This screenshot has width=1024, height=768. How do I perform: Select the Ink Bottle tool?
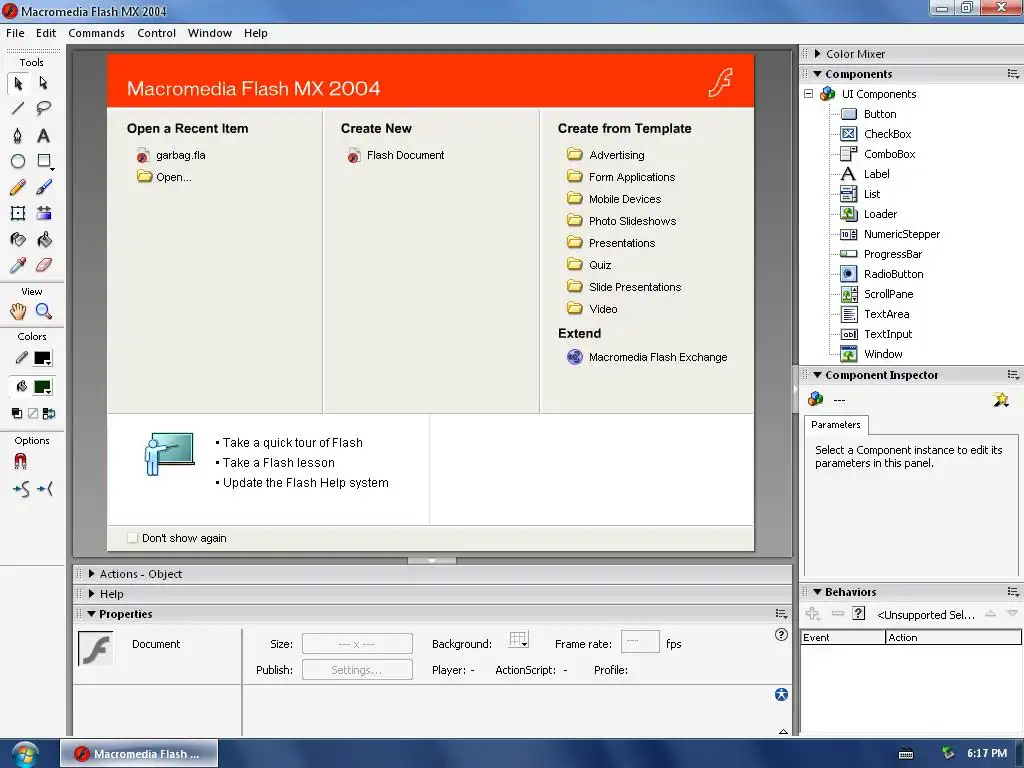pyautogui.click(x=18, y=240)
